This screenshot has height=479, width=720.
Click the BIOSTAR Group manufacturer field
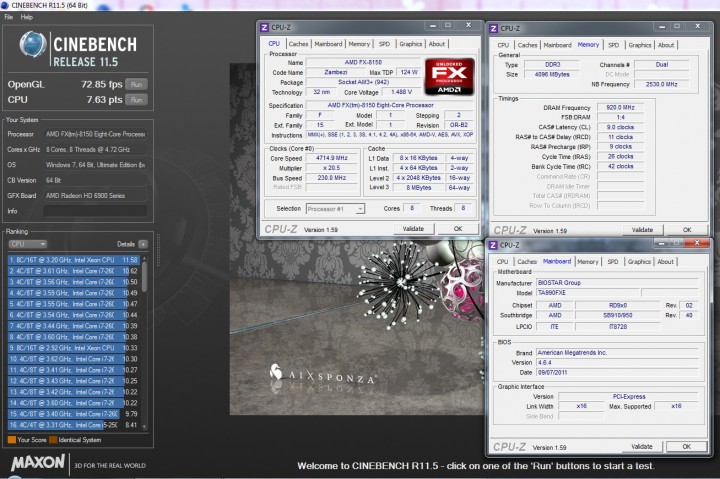click(x=617, y=282)
